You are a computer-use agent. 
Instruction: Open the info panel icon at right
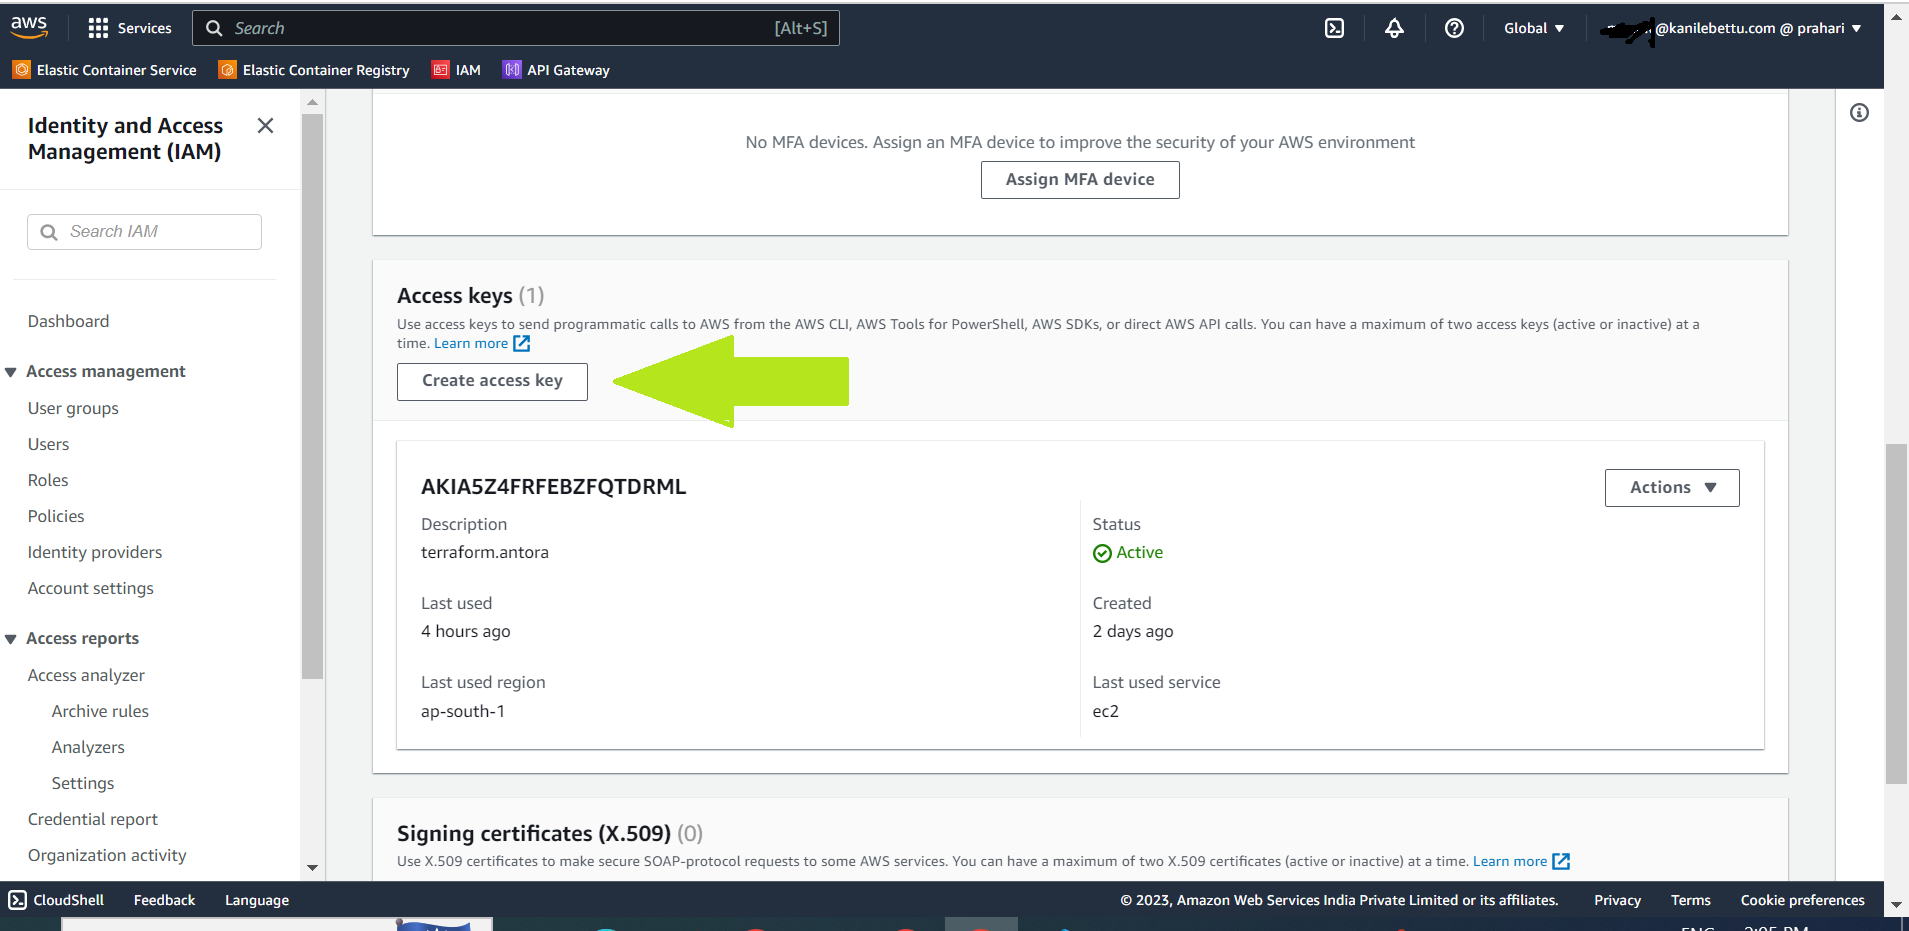pyautogui.click(x=1859, y=113)
